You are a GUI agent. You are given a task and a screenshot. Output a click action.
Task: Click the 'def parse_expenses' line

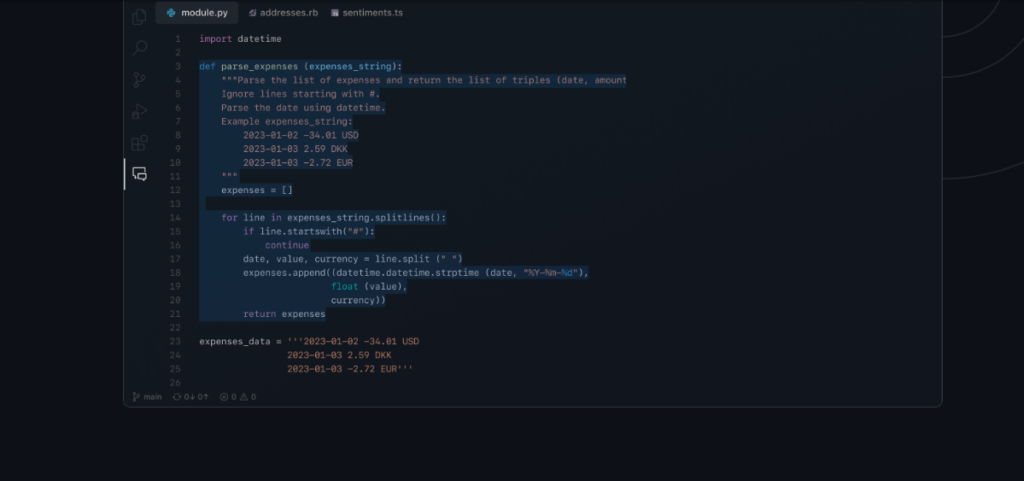(x=301, y=67)
